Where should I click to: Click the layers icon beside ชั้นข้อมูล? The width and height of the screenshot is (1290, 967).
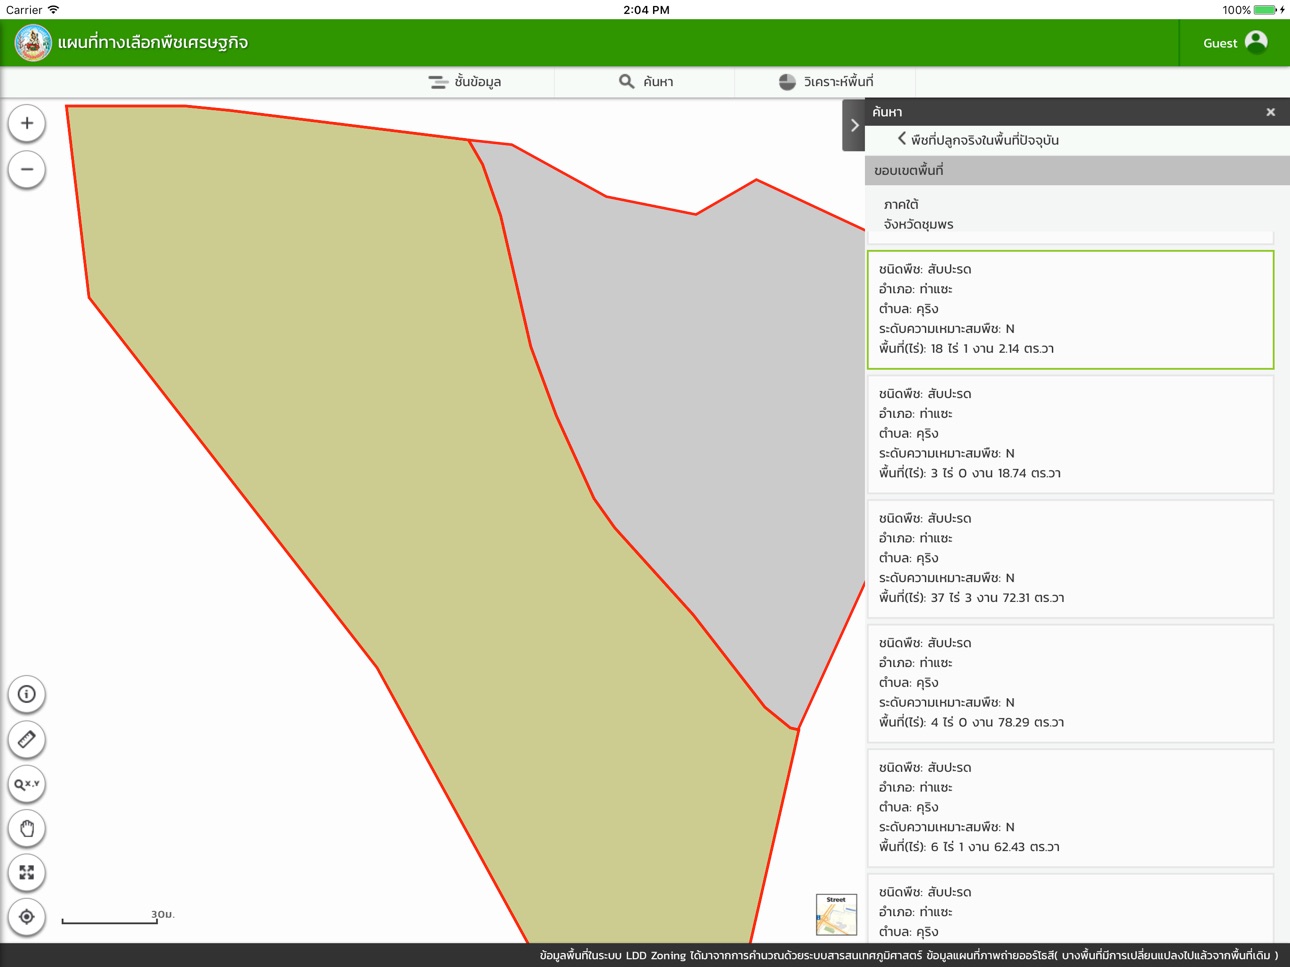click(x=438, y=82)
